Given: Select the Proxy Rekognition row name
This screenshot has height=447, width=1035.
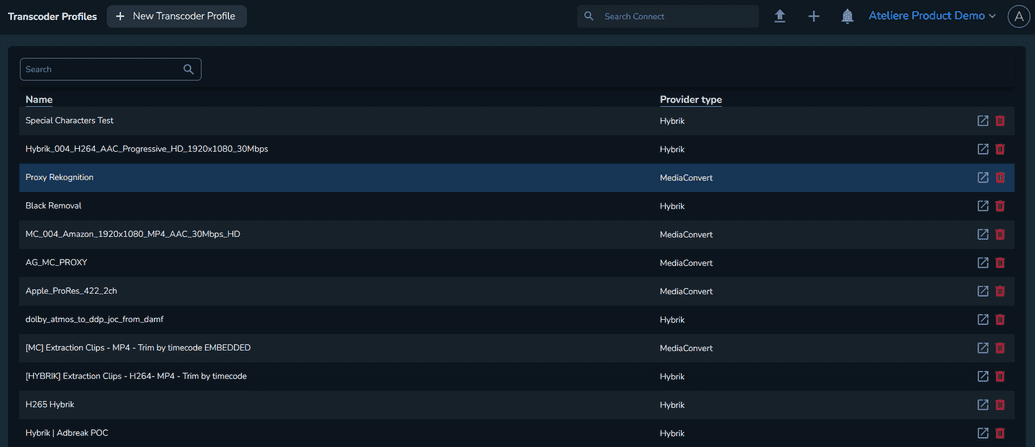Looking at the screenshot, I should [x=59, y=178].
